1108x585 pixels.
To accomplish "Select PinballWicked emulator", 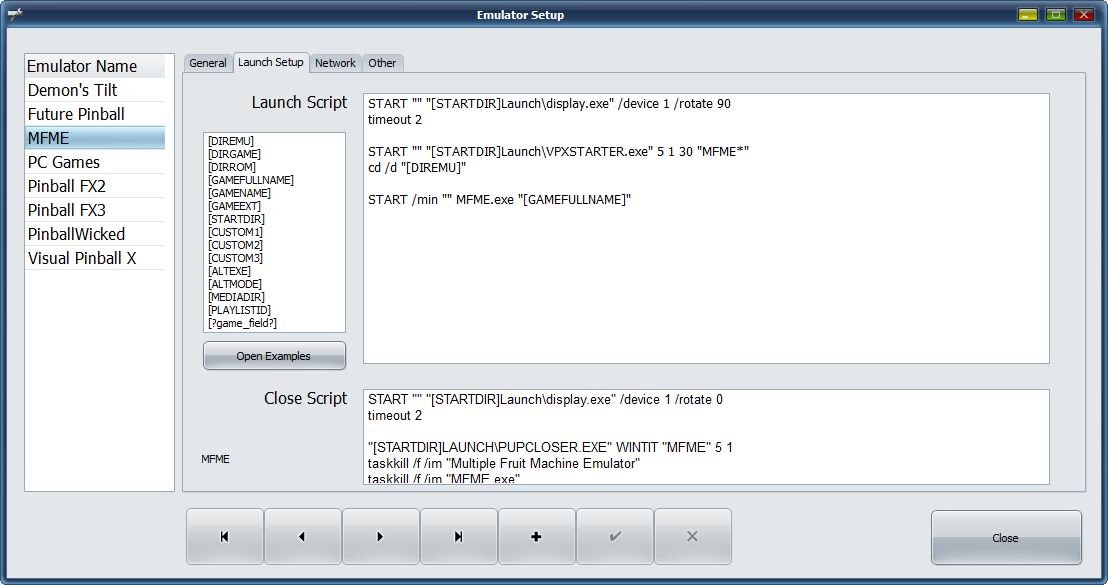I will 95,235.
